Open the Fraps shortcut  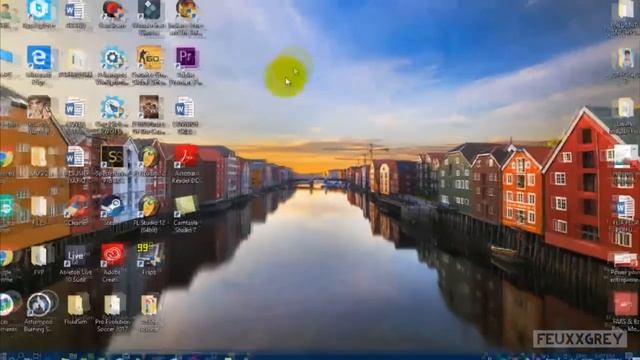pos(149,255)
